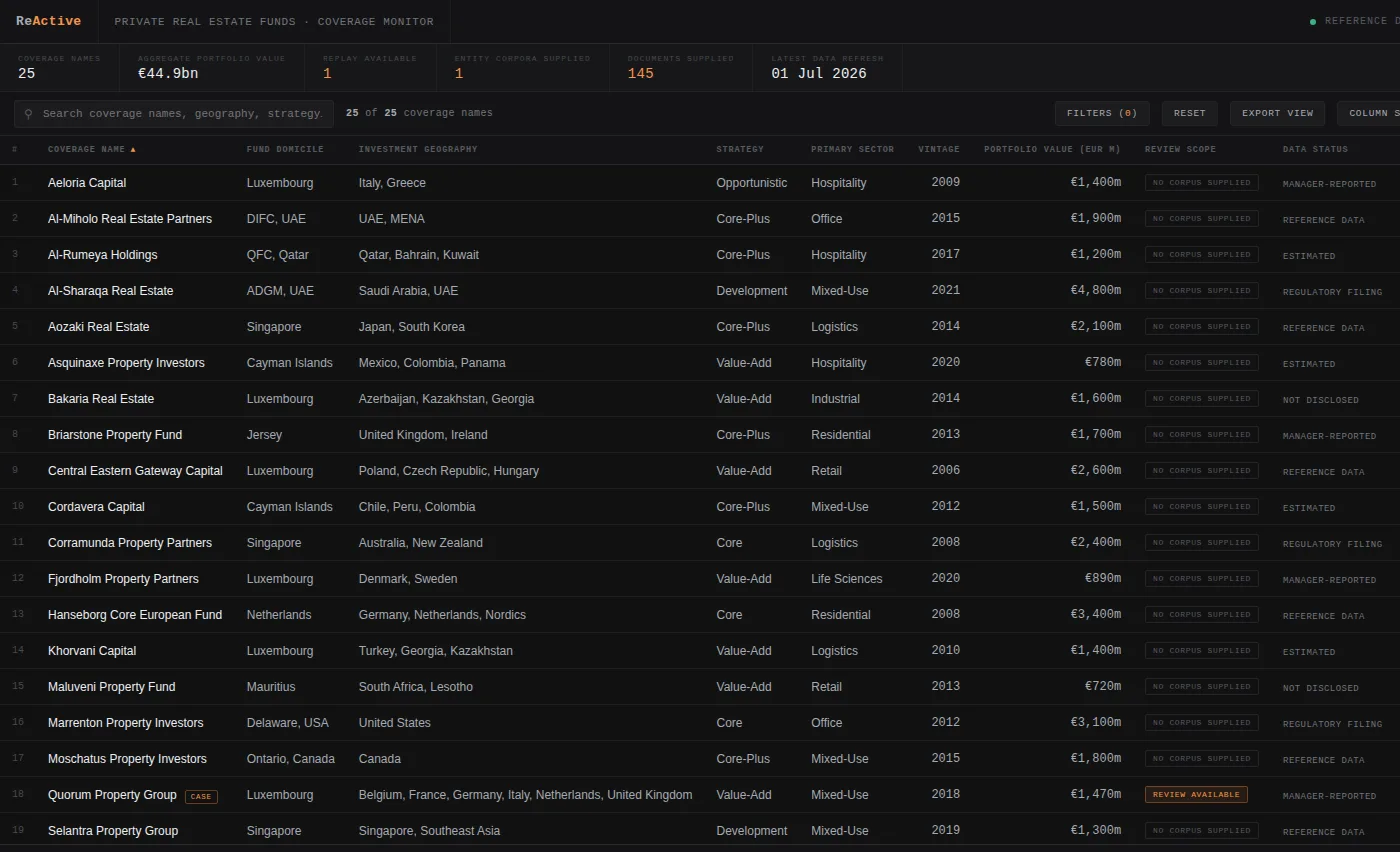The height and width of the screenshot is (852, 1400).
Task: Click Delaware, USA domicile cell
Action: pos(288,723)
